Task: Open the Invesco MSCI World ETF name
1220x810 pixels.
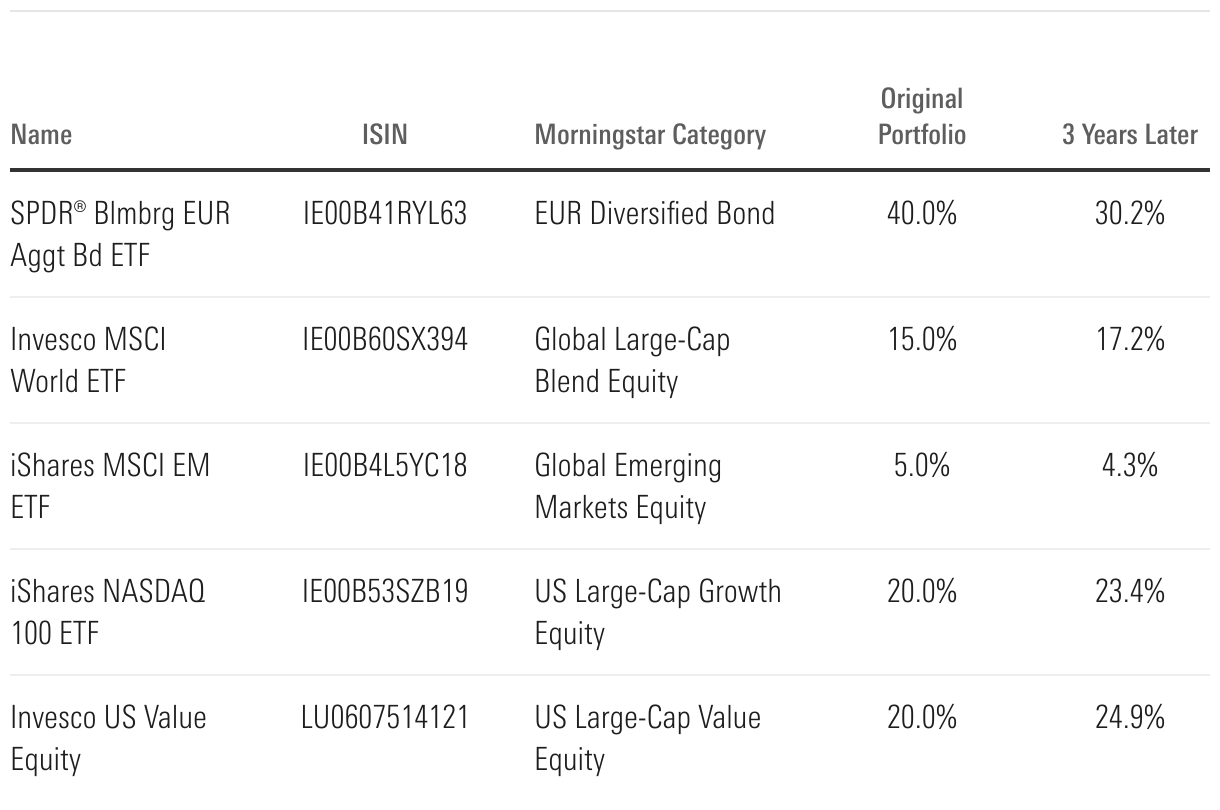Action: (89, 360)
